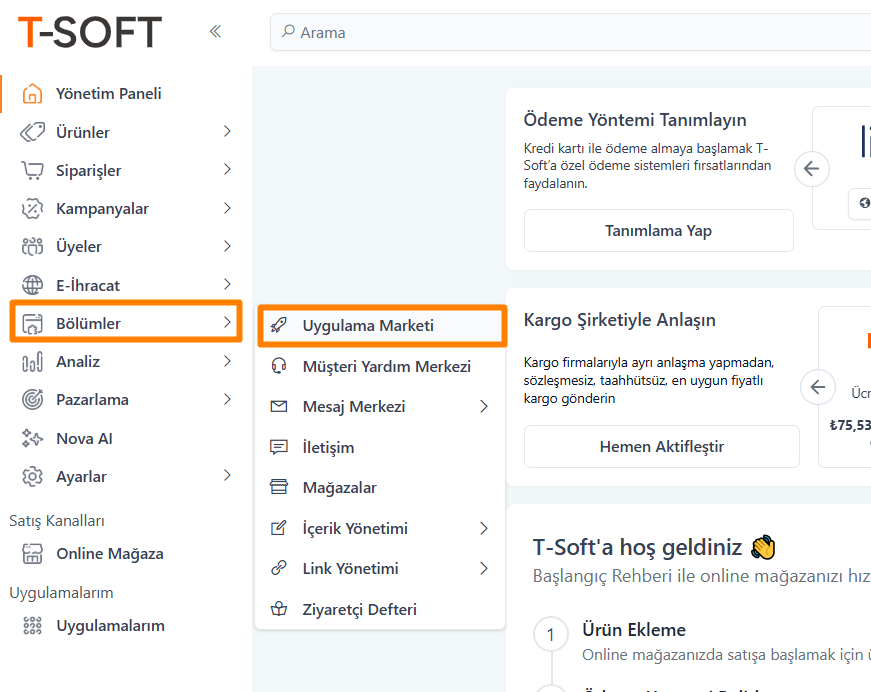Open the Siparişler section via its cart icon
Viewport: 871px width, 692px height.
pos(32,170)
